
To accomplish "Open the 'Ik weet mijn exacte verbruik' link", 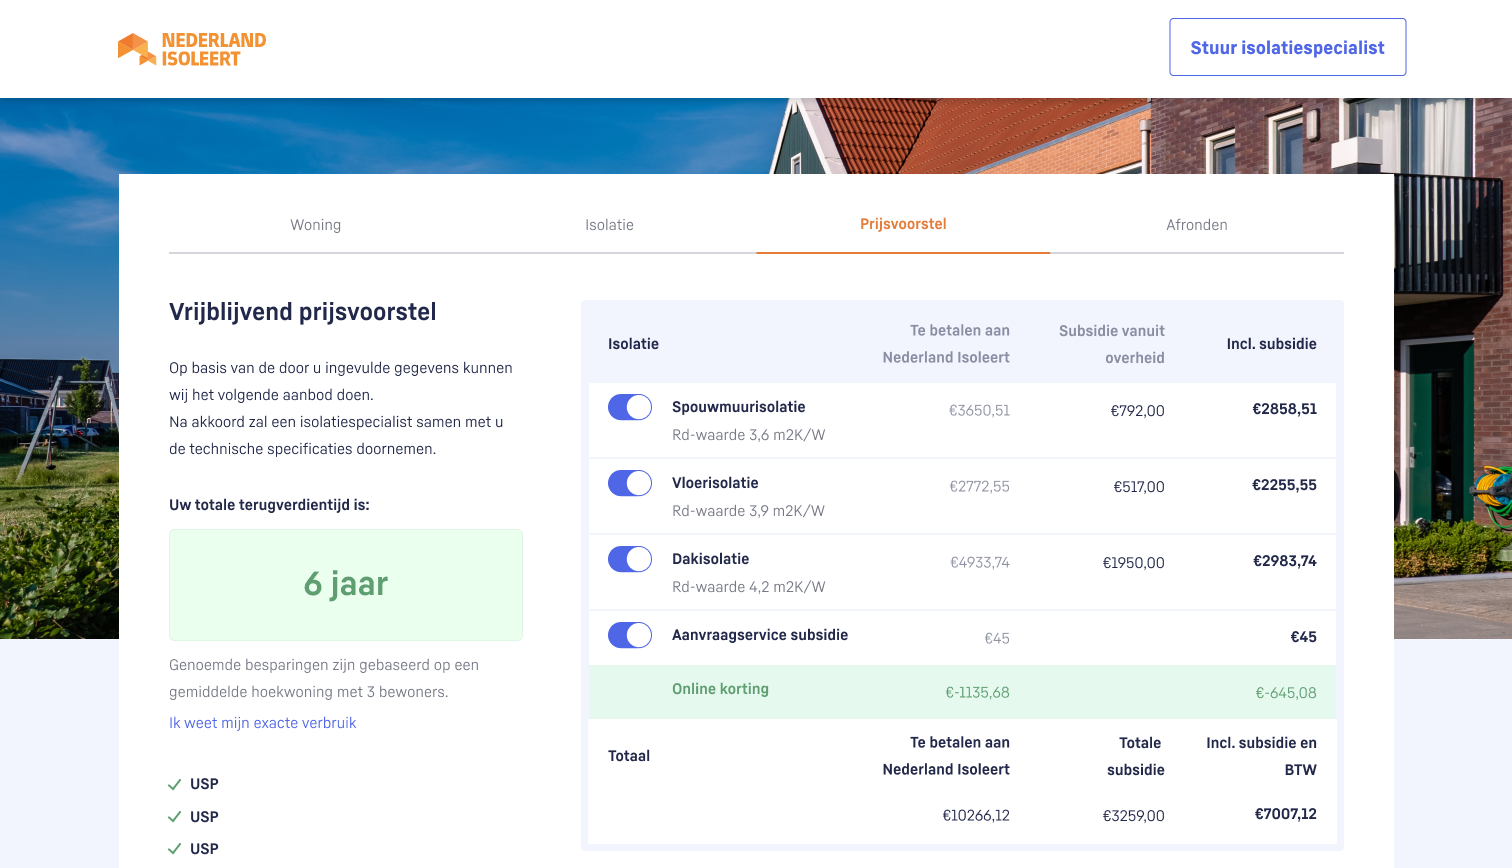I will click(262, 723).
